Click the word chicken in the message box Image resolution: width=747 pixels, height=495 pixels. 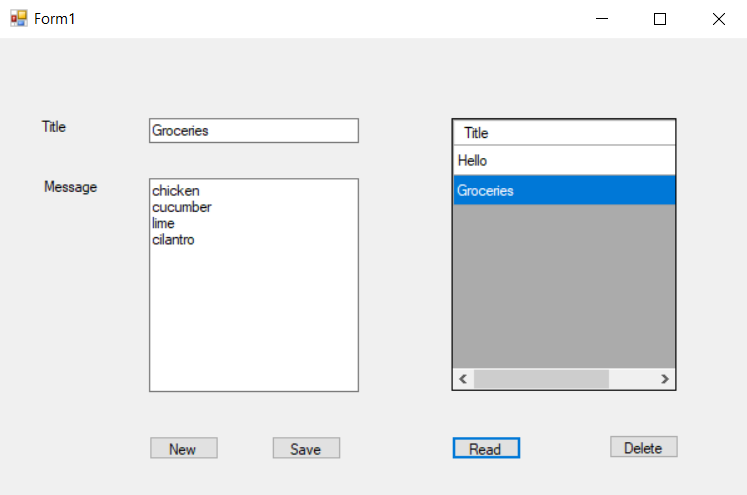click(x=176, y=191)
